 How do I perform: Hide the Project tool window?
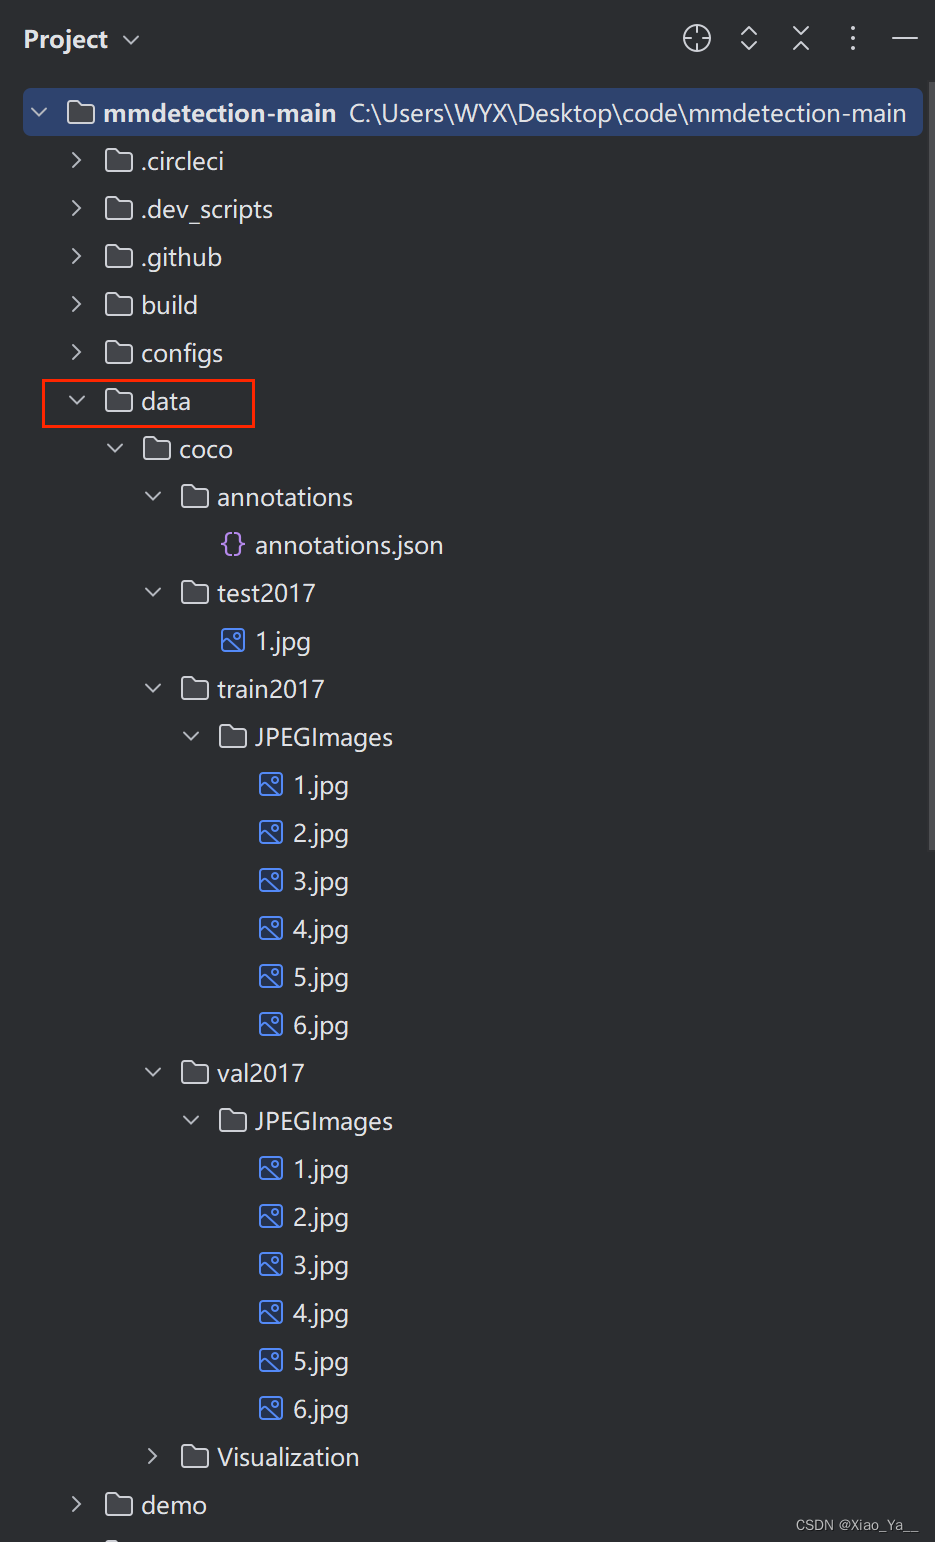[x=904, y=38]
